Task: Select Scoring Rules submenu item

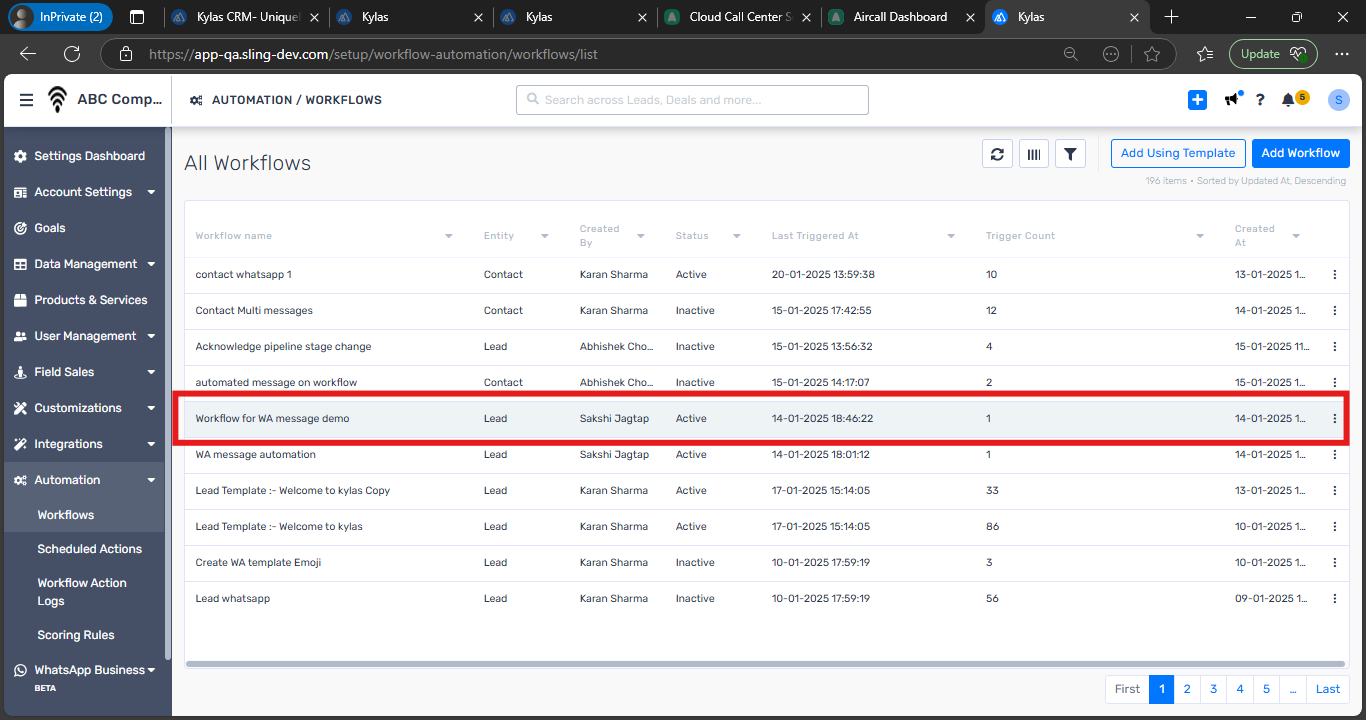Action: pyautogui.click(x=76, y=635)
